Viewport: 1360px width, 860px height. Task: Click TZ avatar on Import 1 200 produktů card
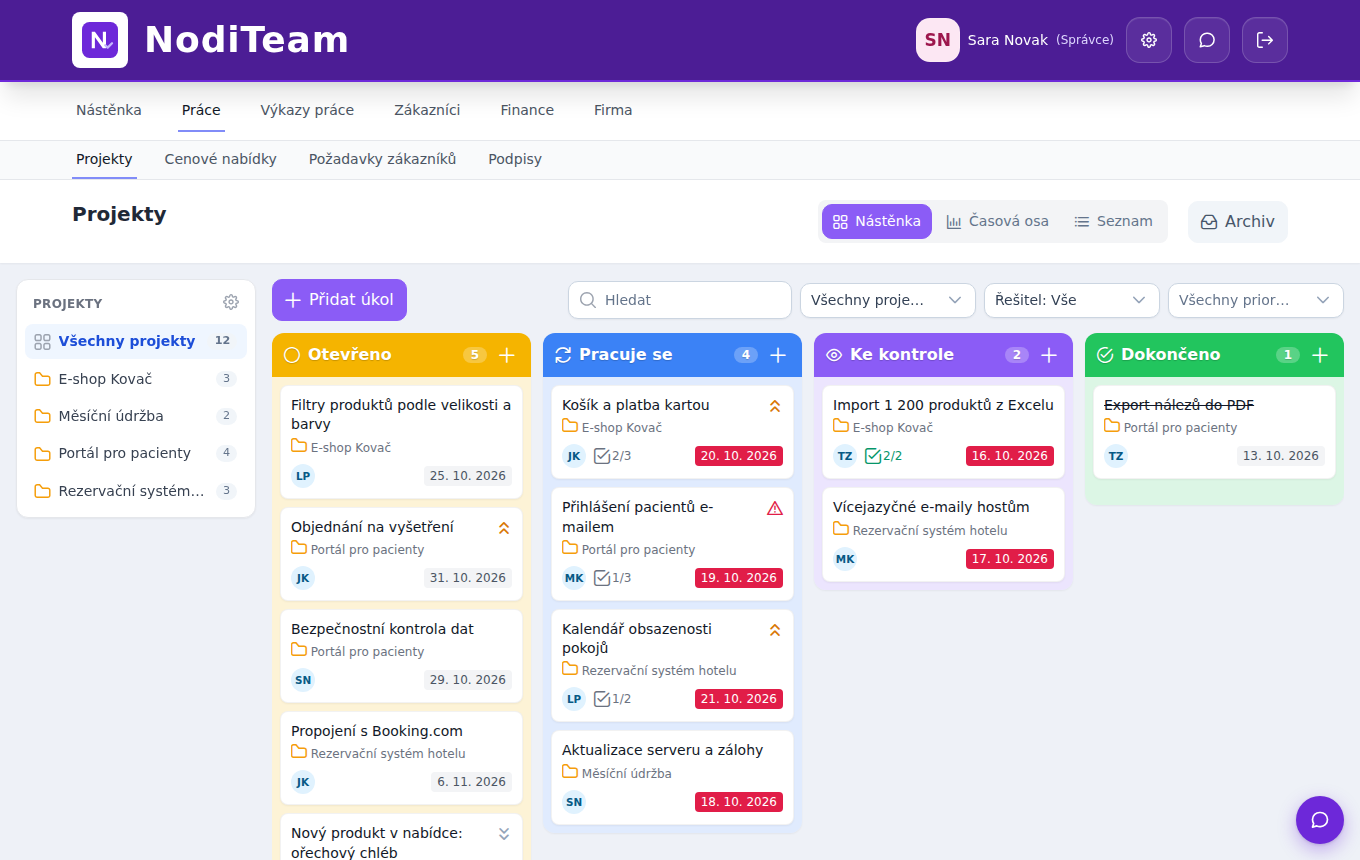pyautogui.click(x=845, y=456)
